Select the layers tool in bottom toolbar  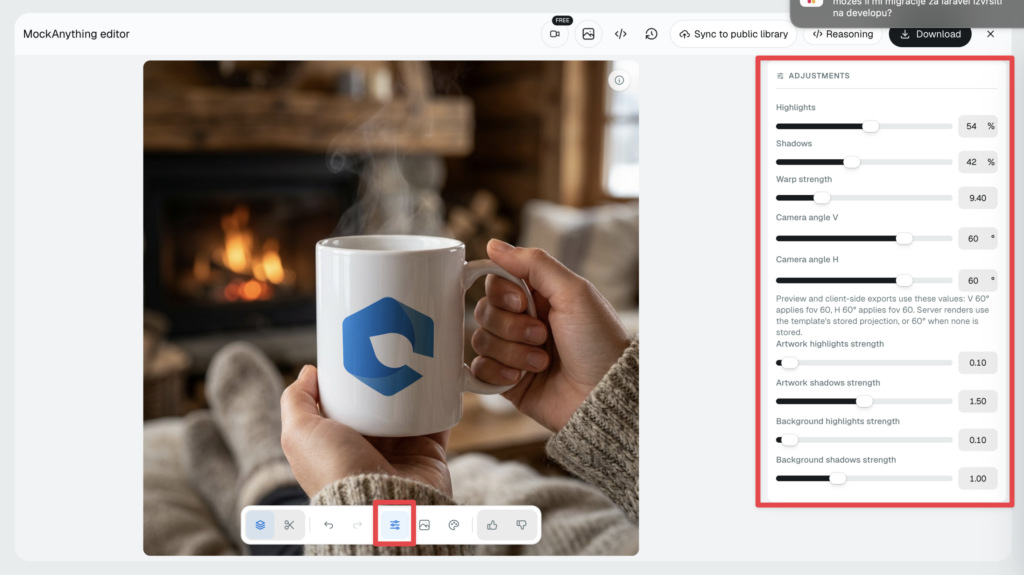pyautogui.click(x=260, y=525)
